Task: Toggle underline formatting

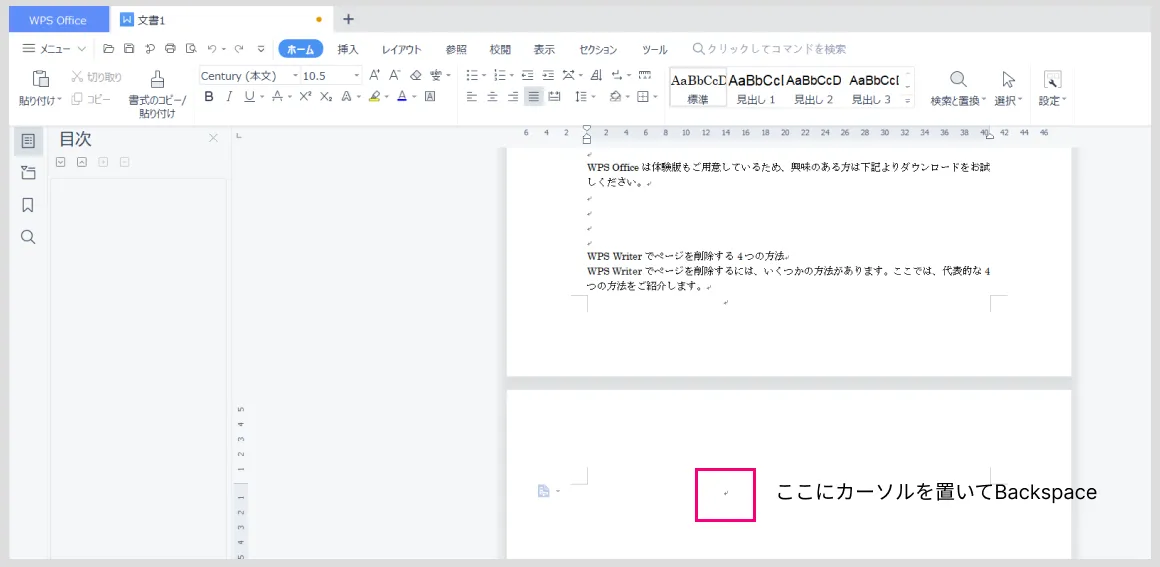Action: tap(249, 96)
